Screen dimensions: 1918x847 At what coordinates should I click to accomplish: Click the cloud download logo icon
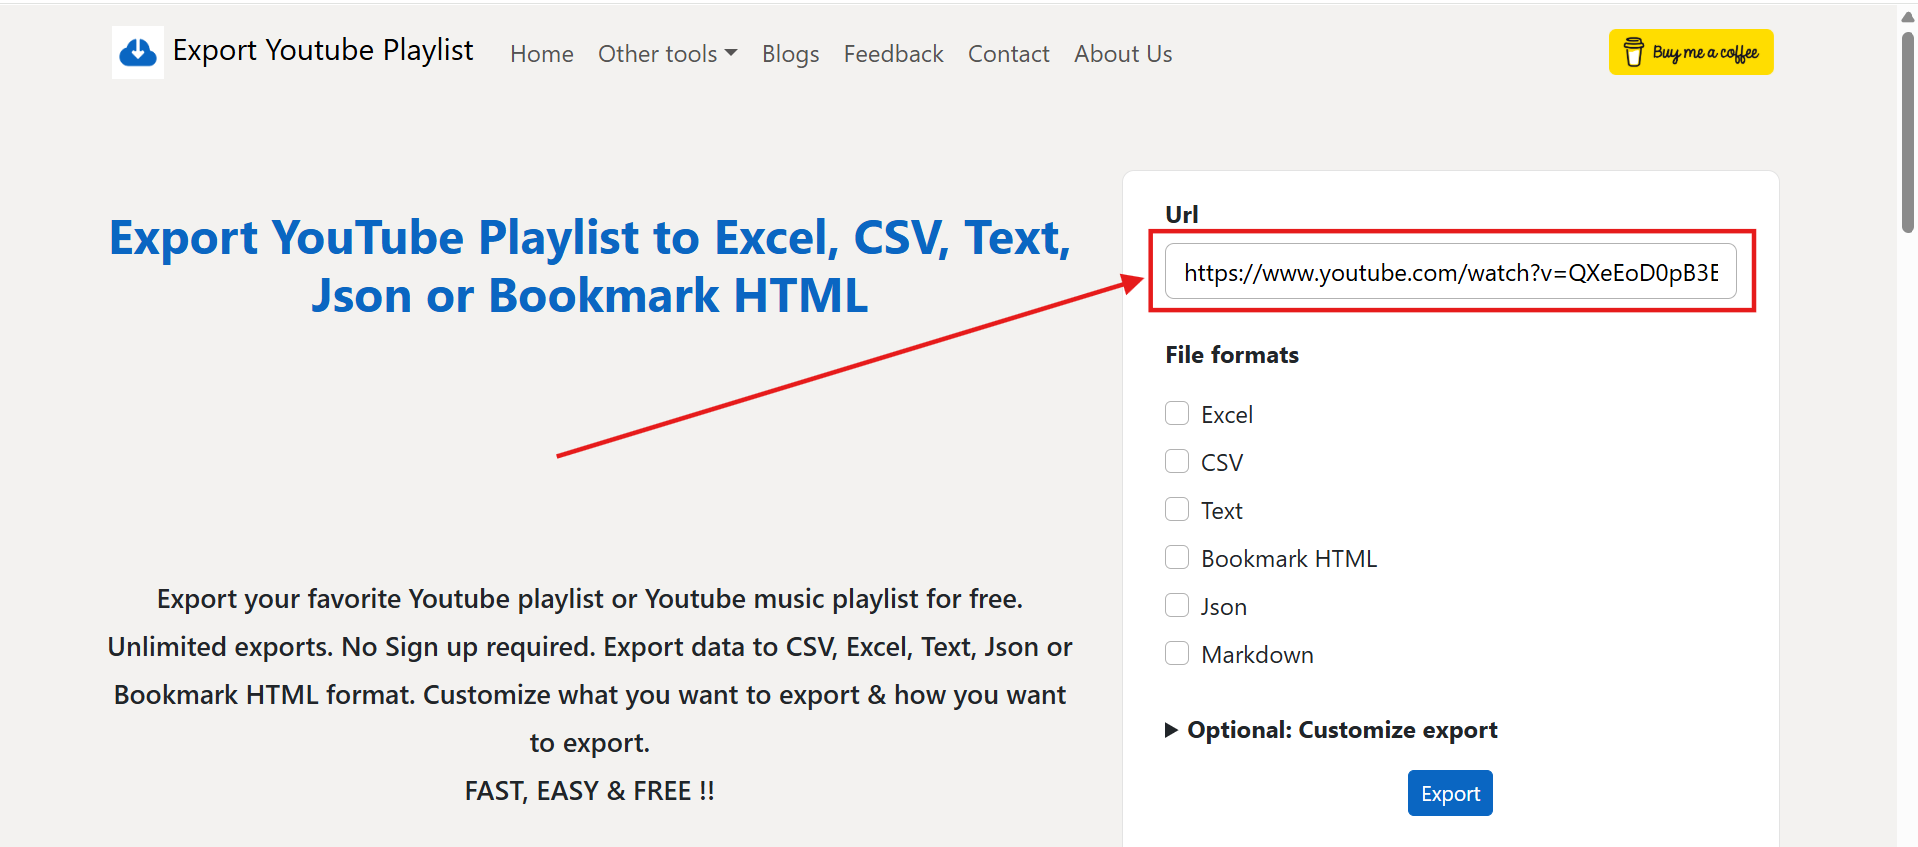(x=138, y=52)
